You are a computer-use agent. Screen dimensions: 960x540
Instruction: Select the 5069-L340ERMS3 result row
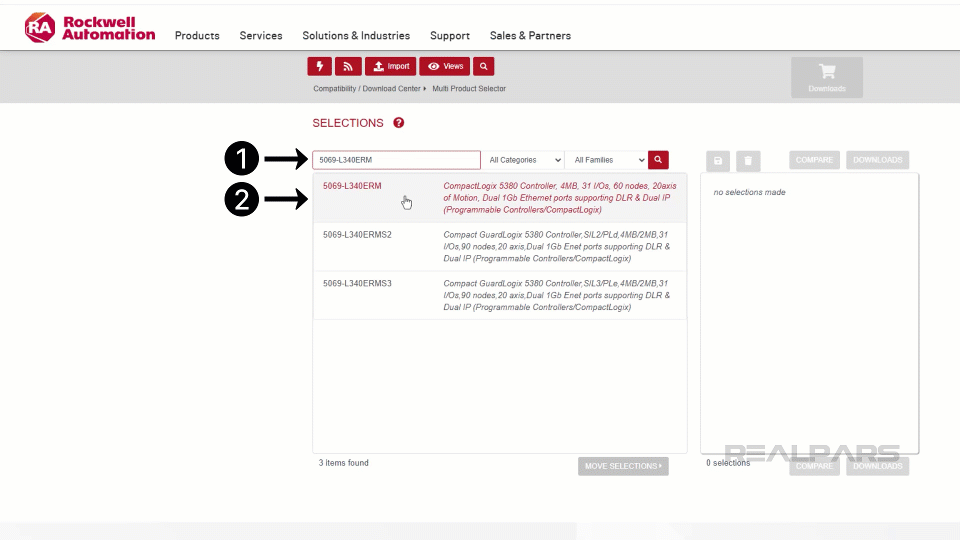click(500, 295)
